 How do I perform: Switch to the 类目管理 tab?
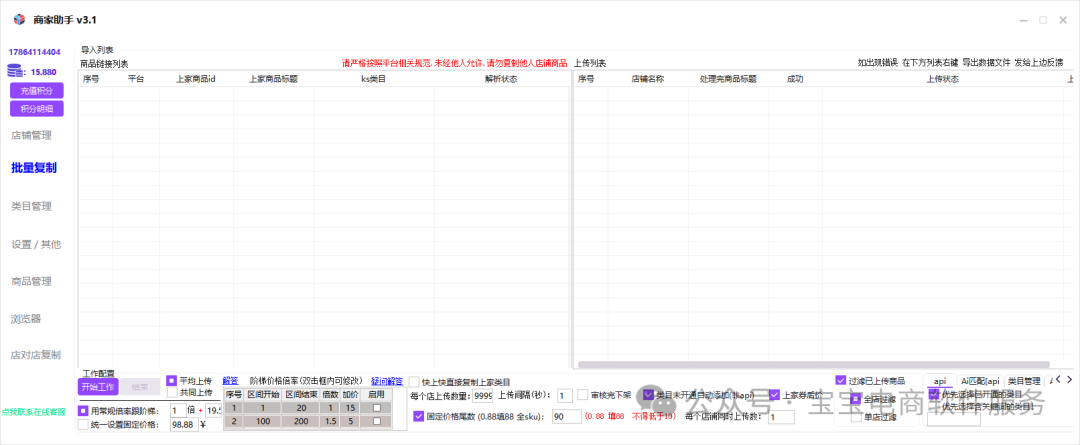coord(1024,381)
